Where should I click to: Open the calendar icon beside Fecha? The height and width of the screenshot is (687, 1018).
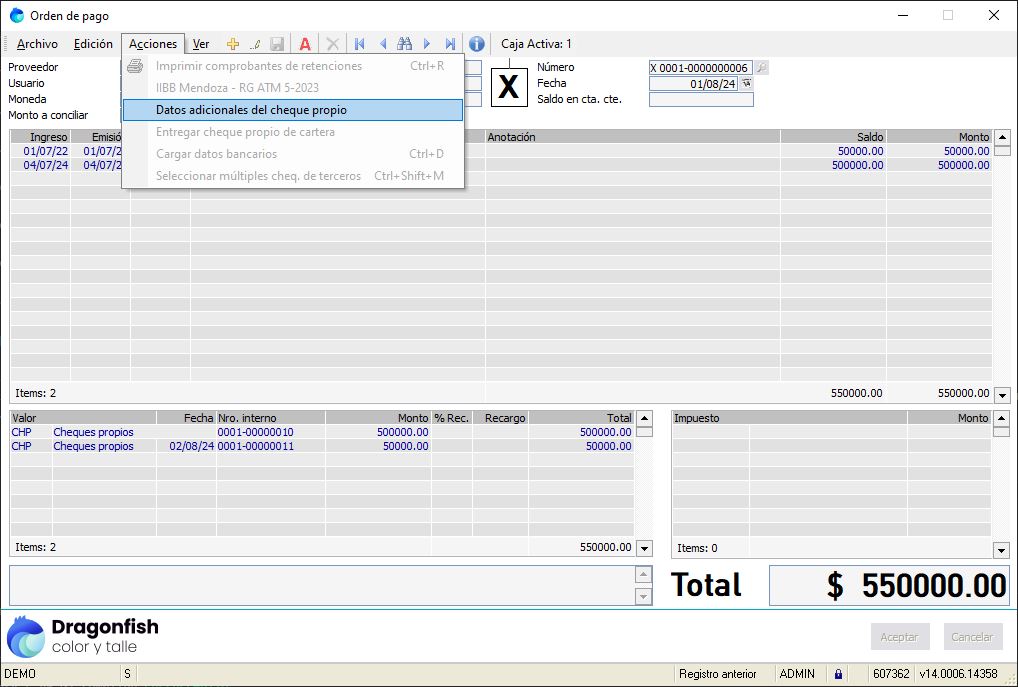[x=747, y=83]
